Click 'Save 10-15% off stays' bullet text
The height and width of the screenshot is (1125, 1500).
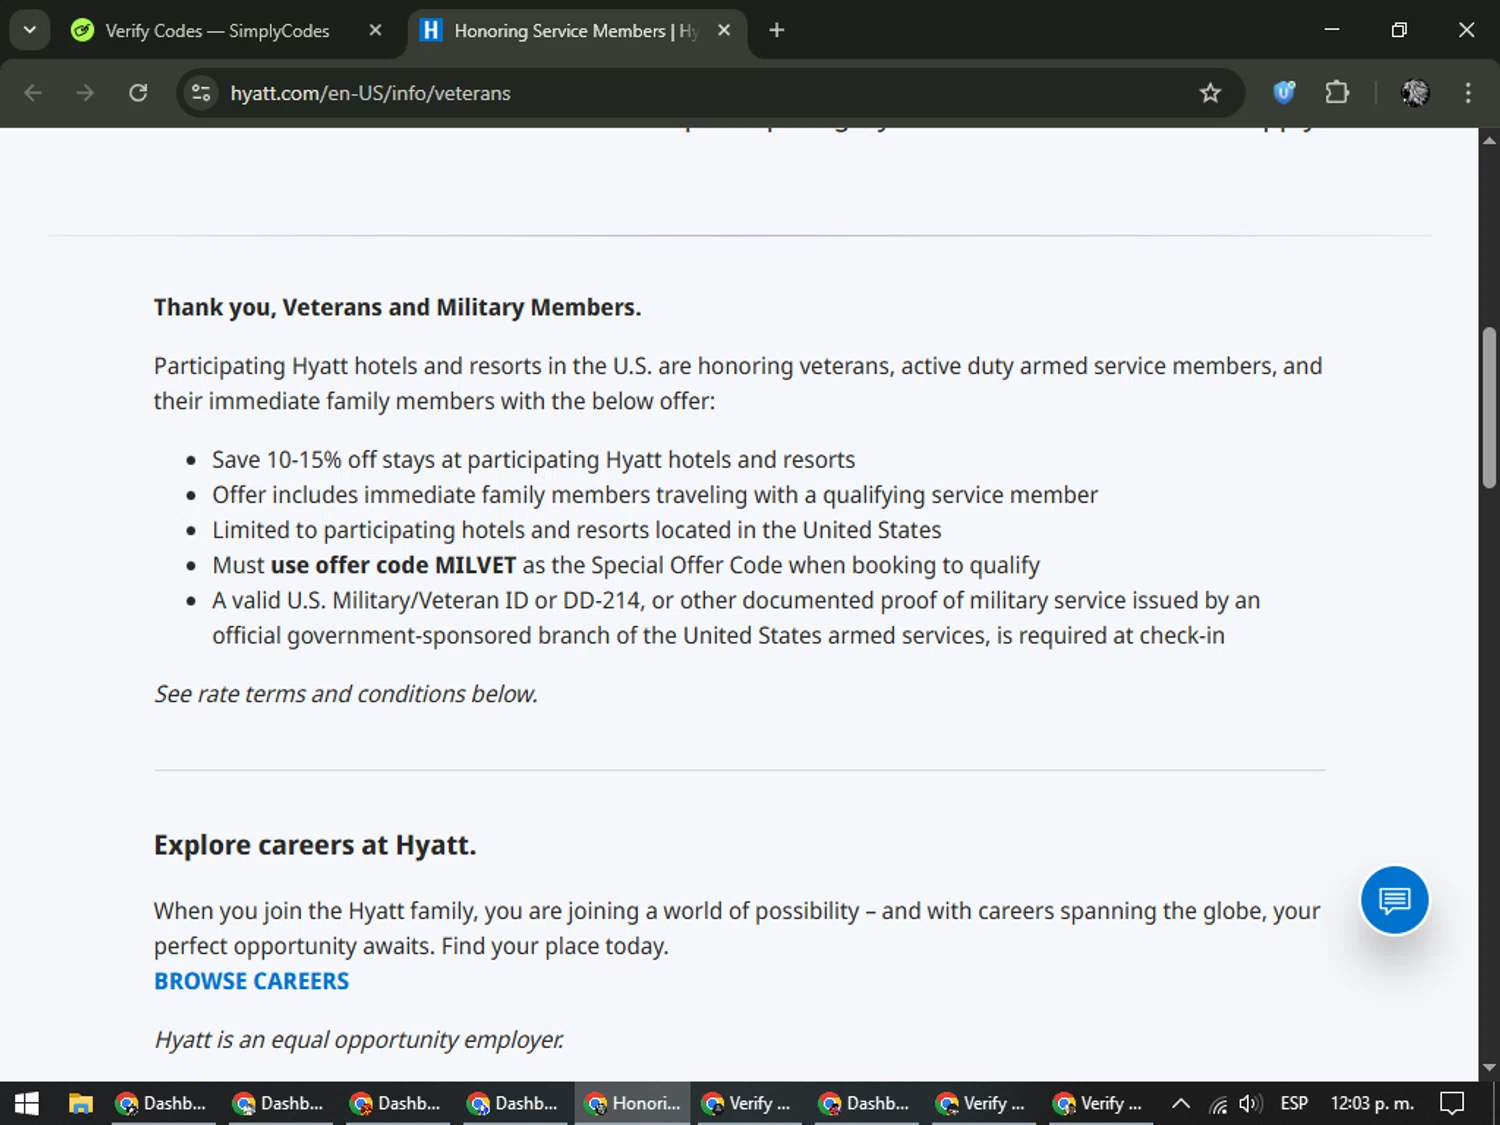click(533, 460)
